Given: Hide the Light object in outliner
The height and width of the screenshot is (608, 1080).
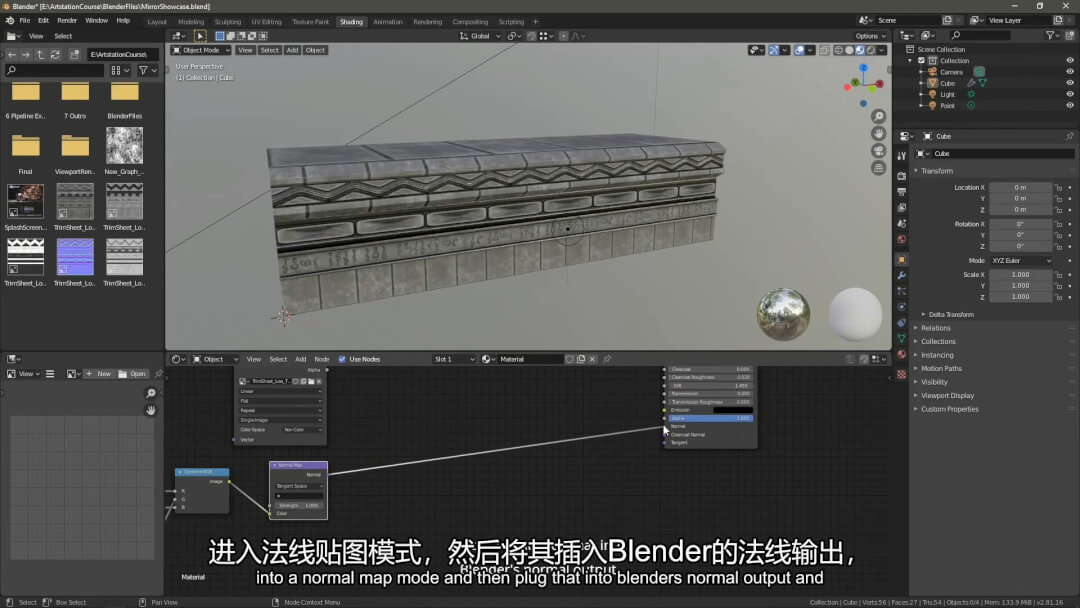Looking at the screenshot, I should 1070,94.
